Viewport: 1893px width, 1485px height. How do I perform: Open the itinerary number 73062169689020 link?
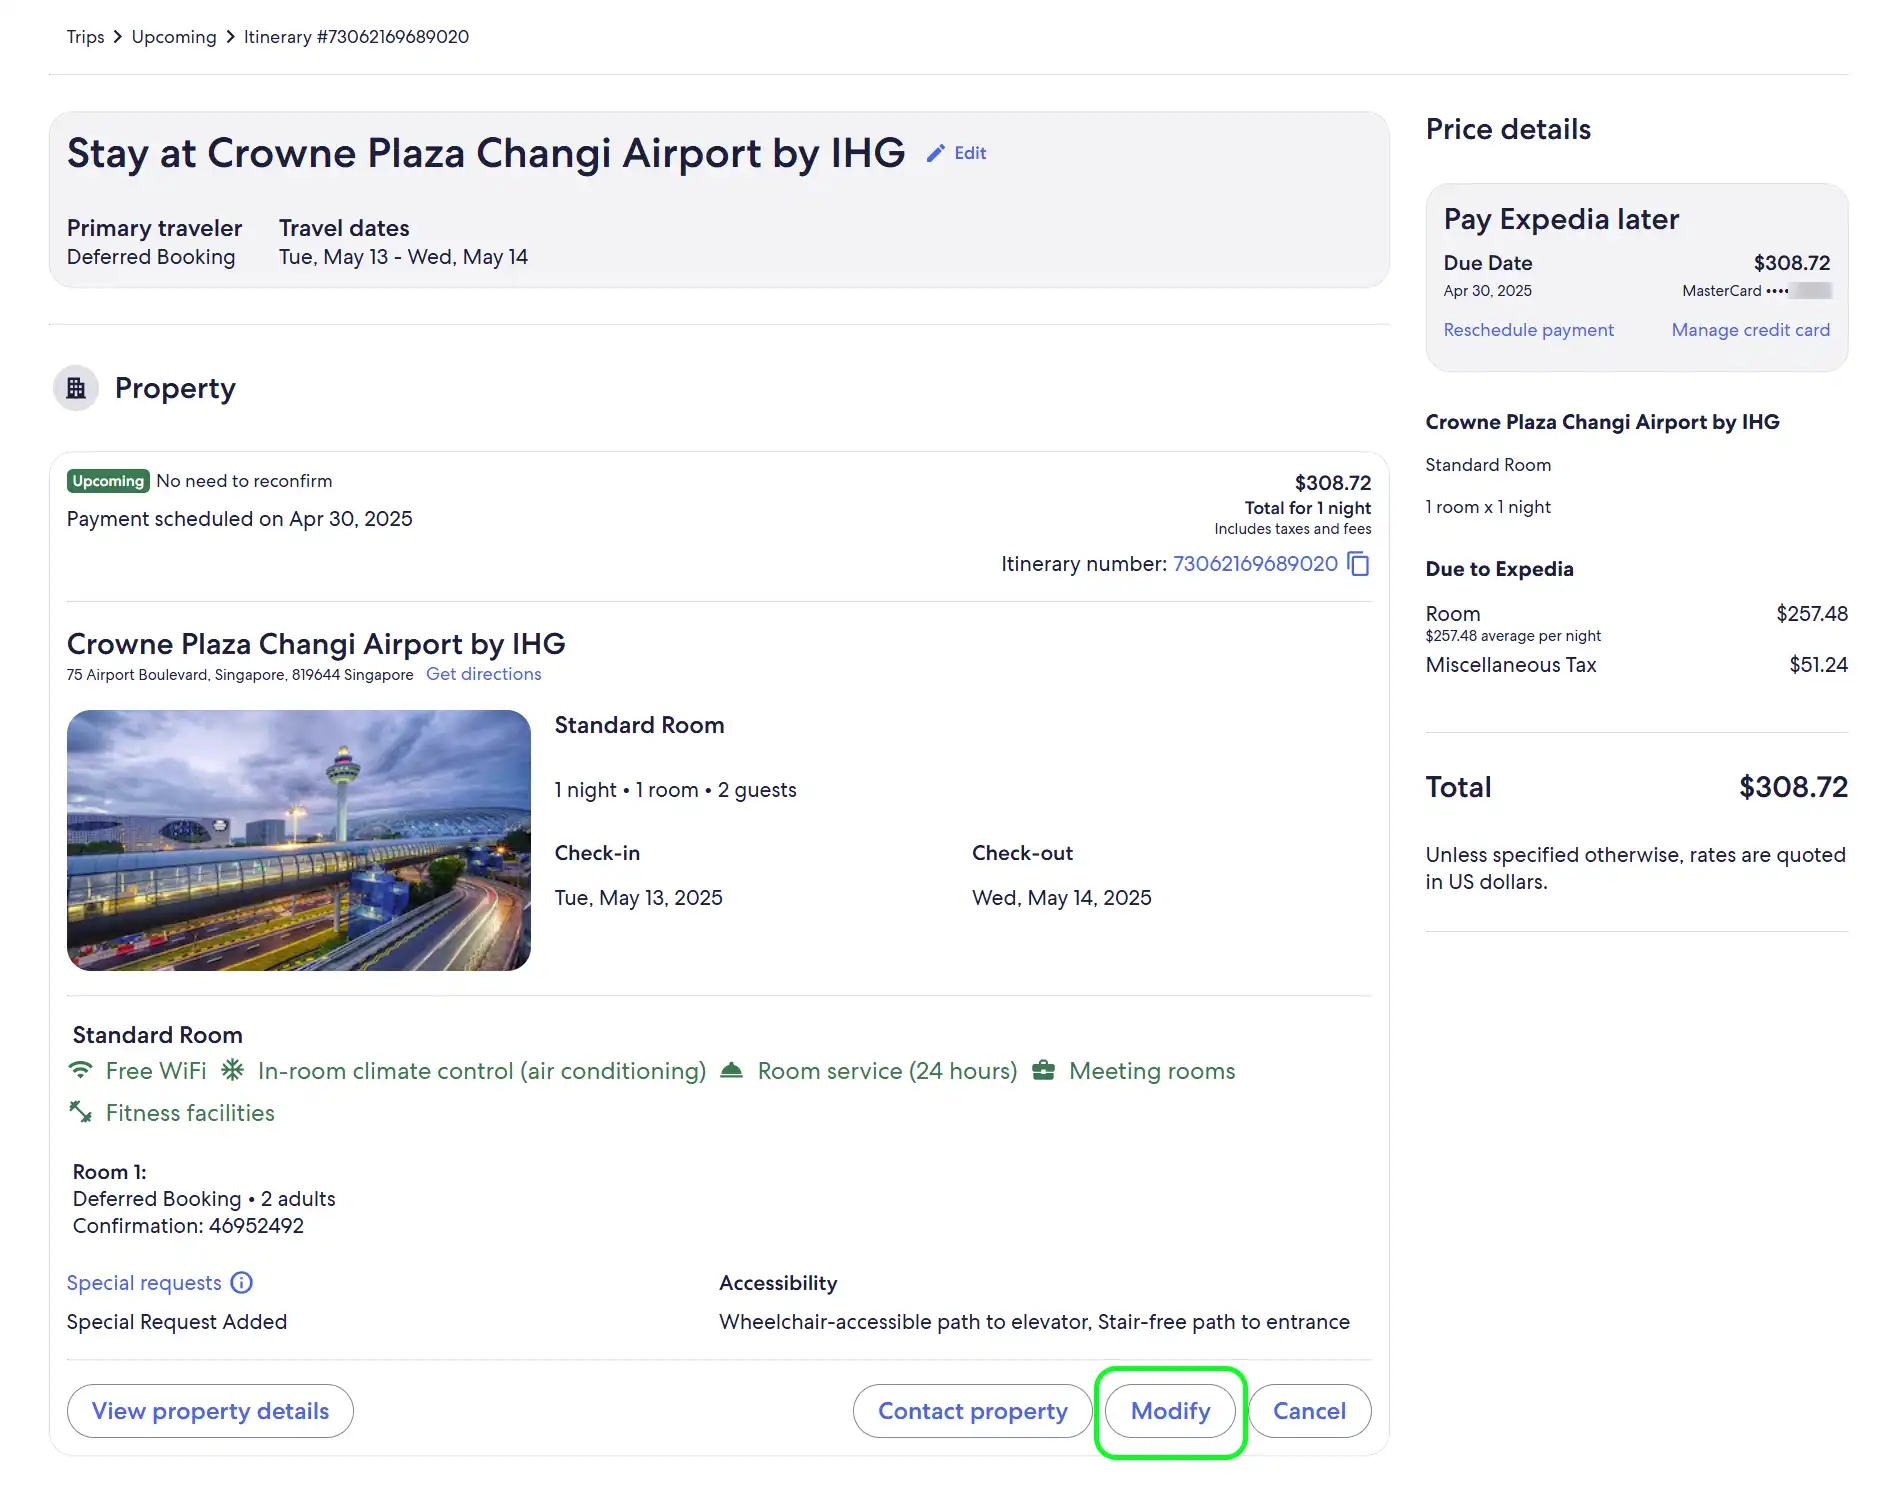click(x=1255, y=564)
